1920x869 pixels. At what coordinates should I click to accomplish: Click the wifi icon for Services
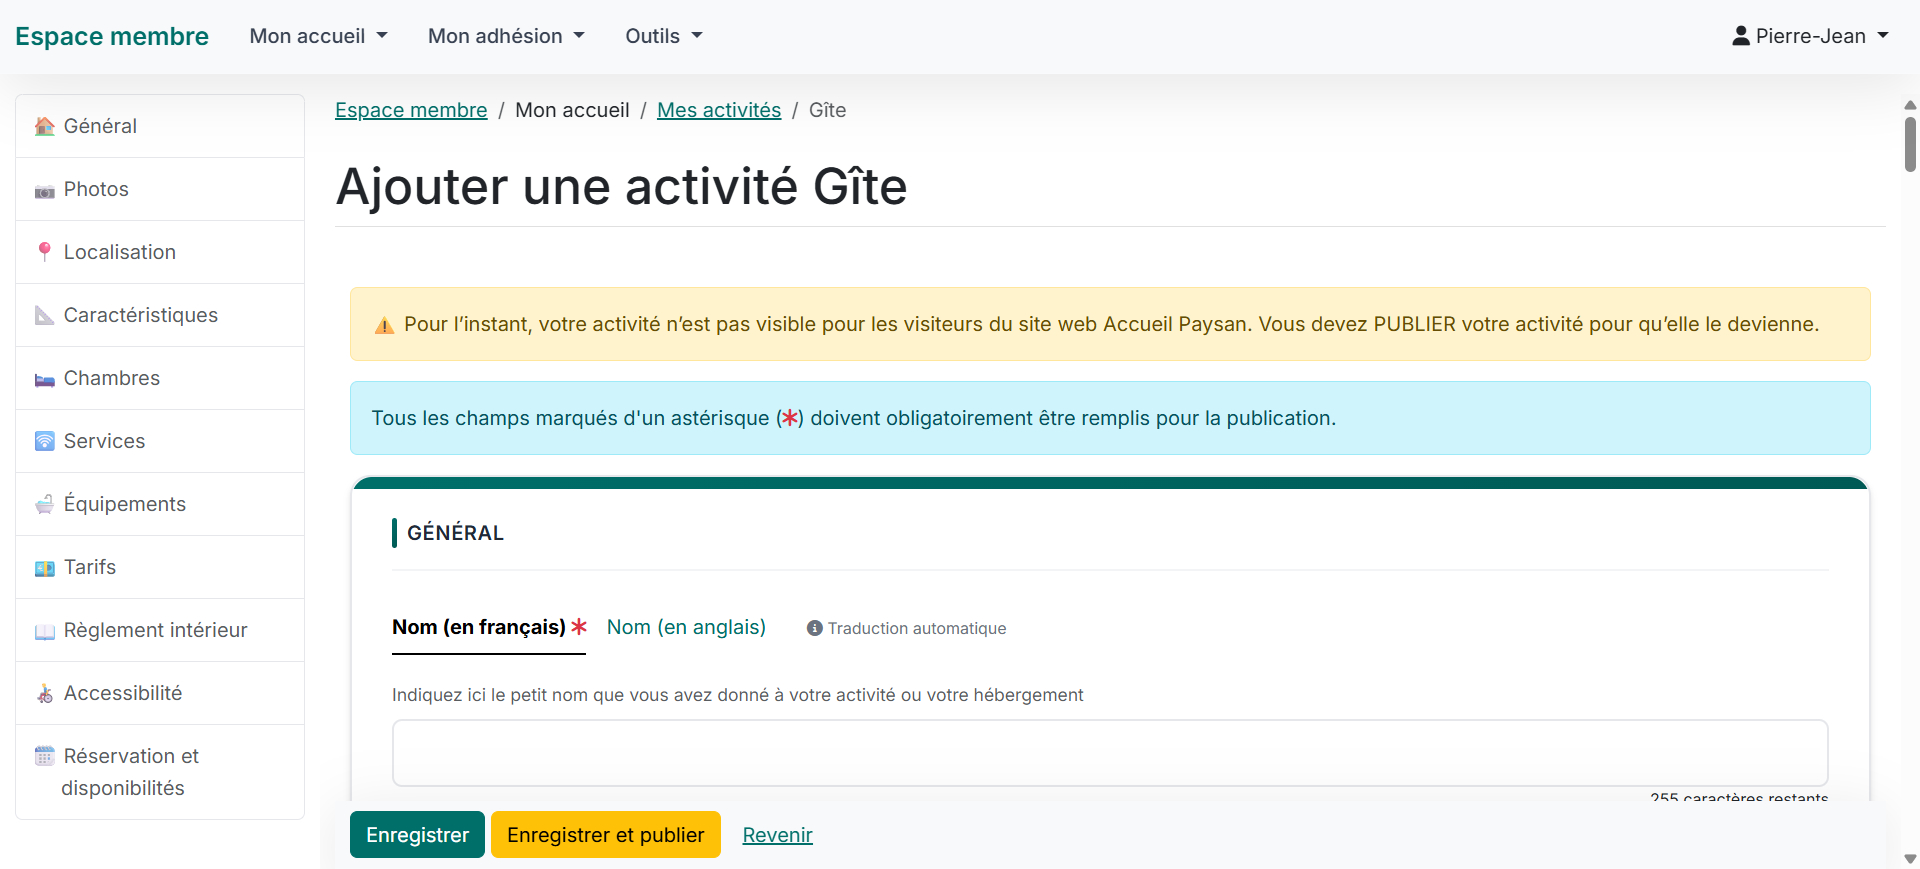coord(44,441)
